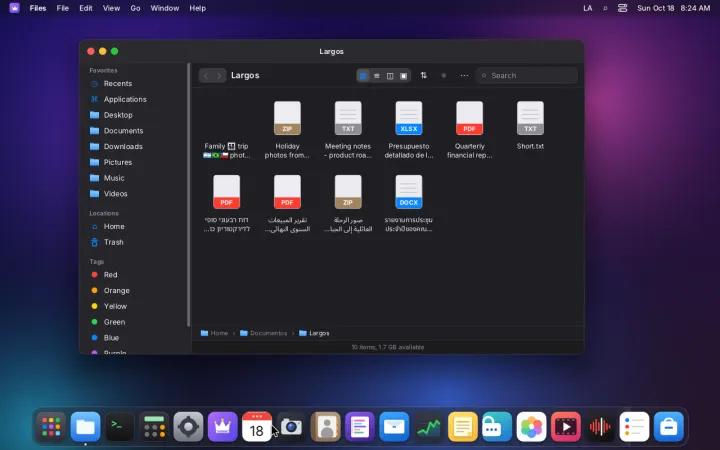
Task: Select the Hebrew-named PDF file
Action: tap(226, 203)
